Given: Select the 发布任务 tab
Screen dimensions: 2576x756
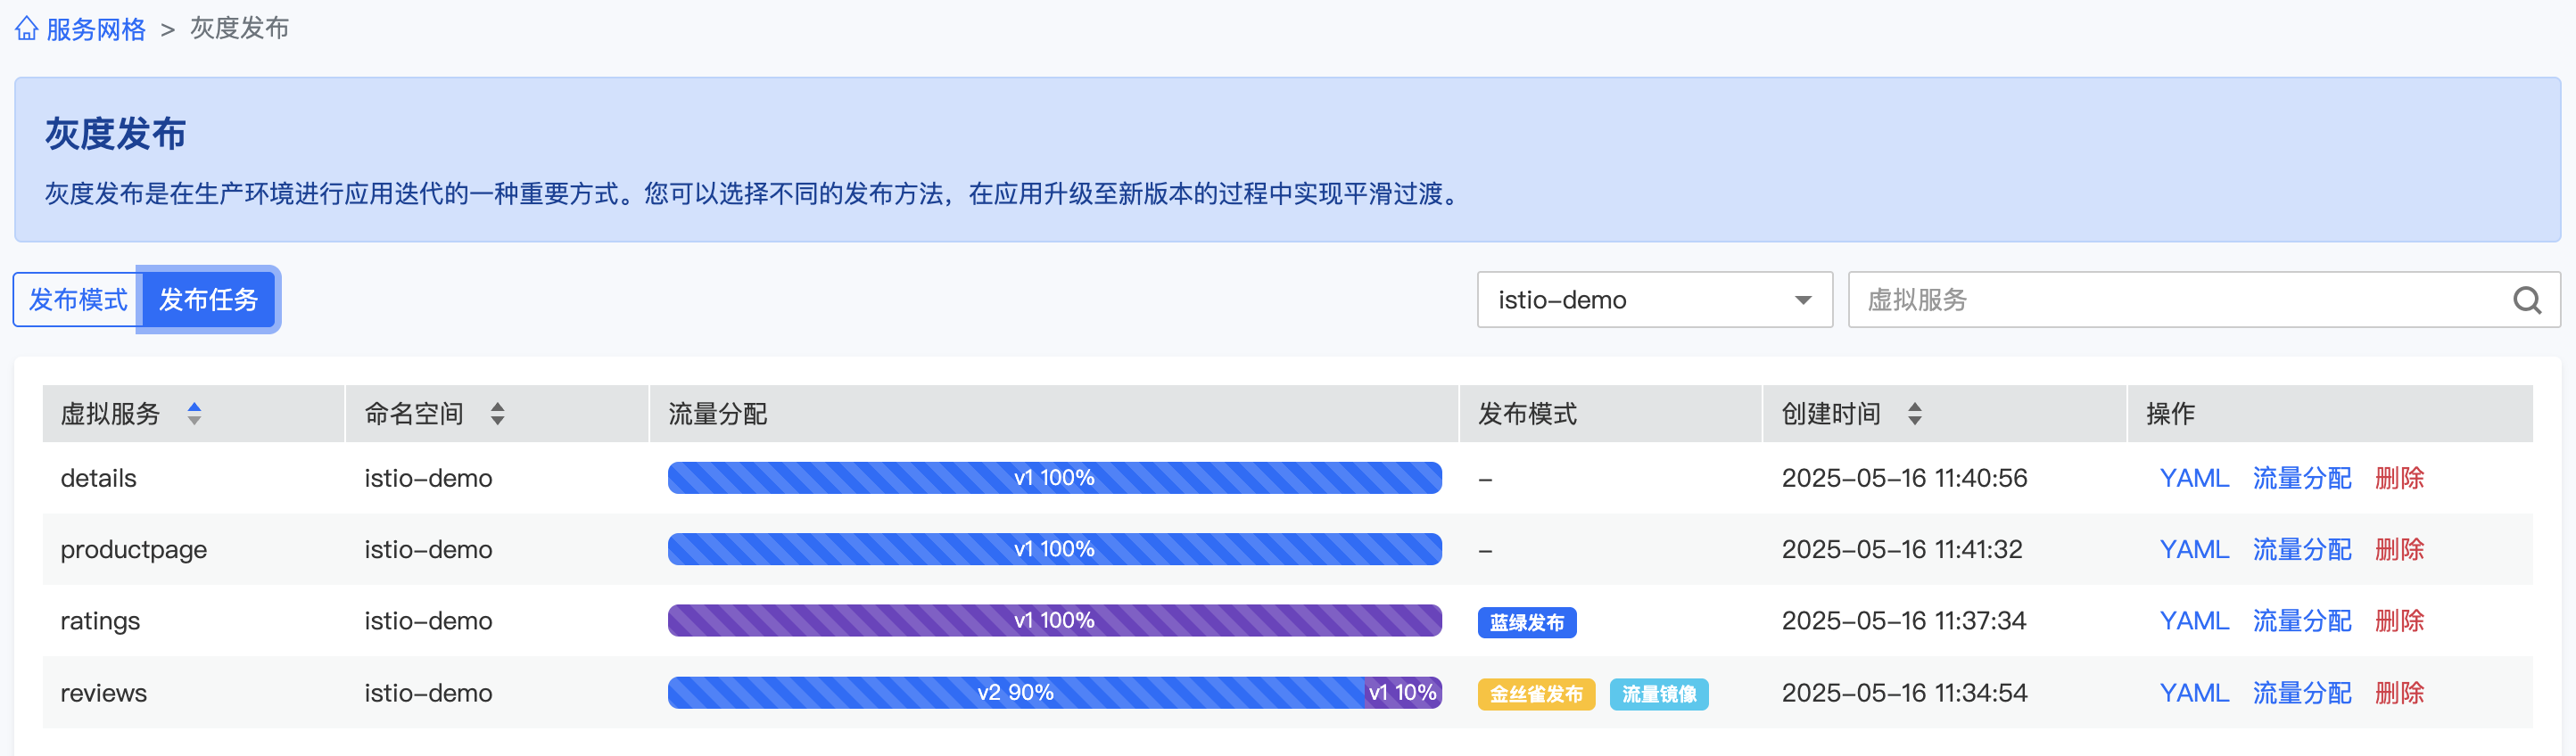Looking at the screenshot, I should (208, 299).
